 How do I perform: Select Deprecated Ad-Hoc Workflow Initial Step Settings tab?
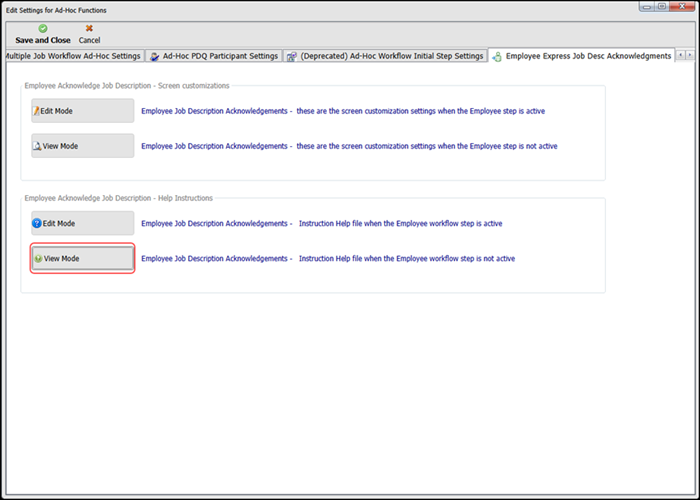386,56
